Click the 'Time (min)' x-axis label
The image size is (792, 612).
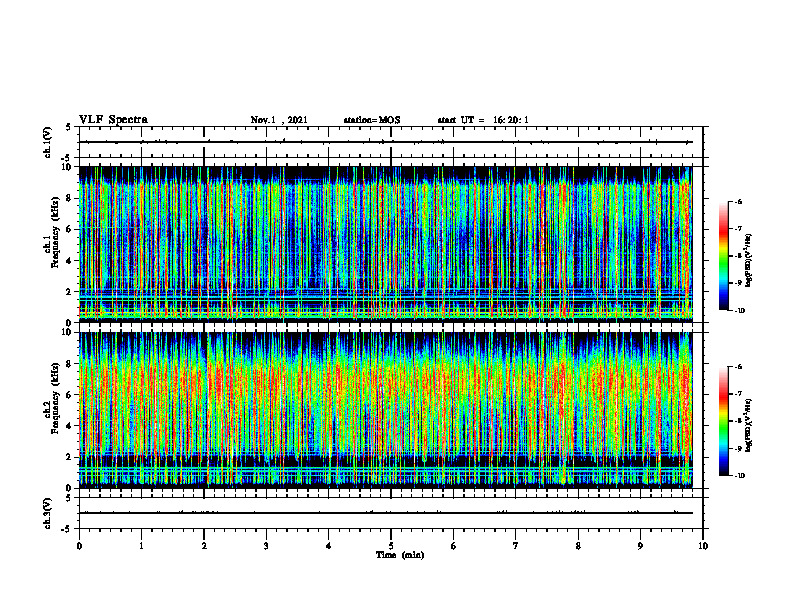tap(400, 555)
